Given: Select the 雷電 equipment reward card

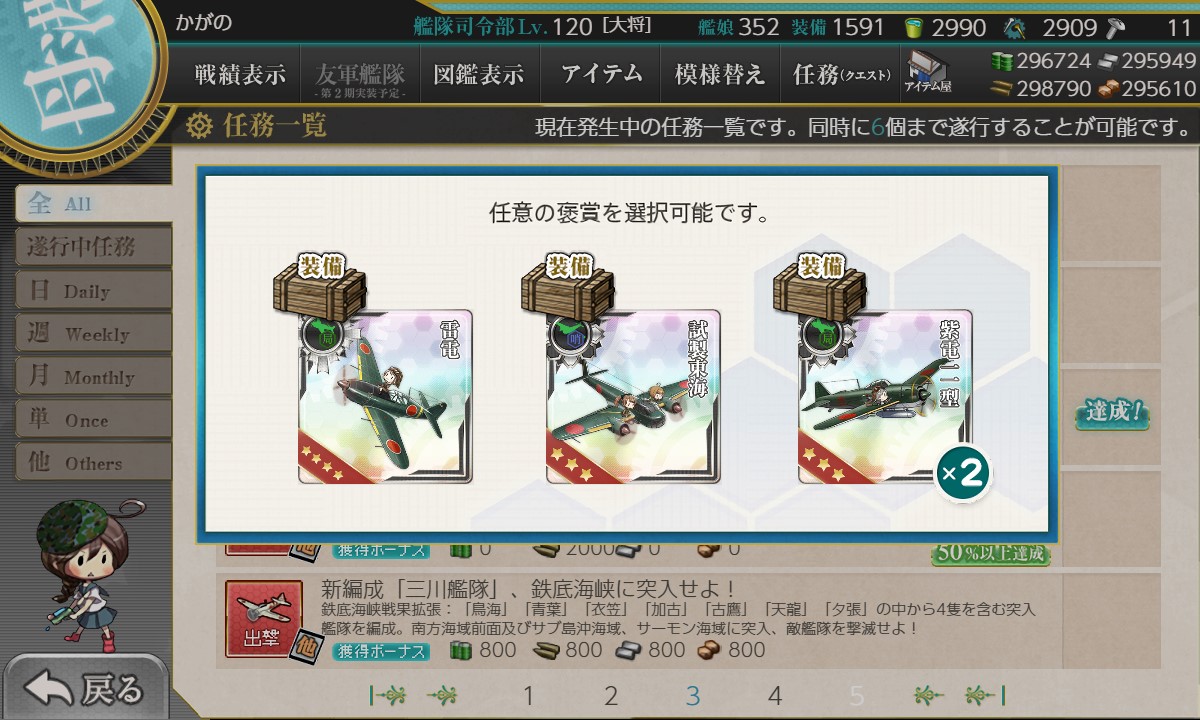Looking at the screenshot, I should click(385, 397).
